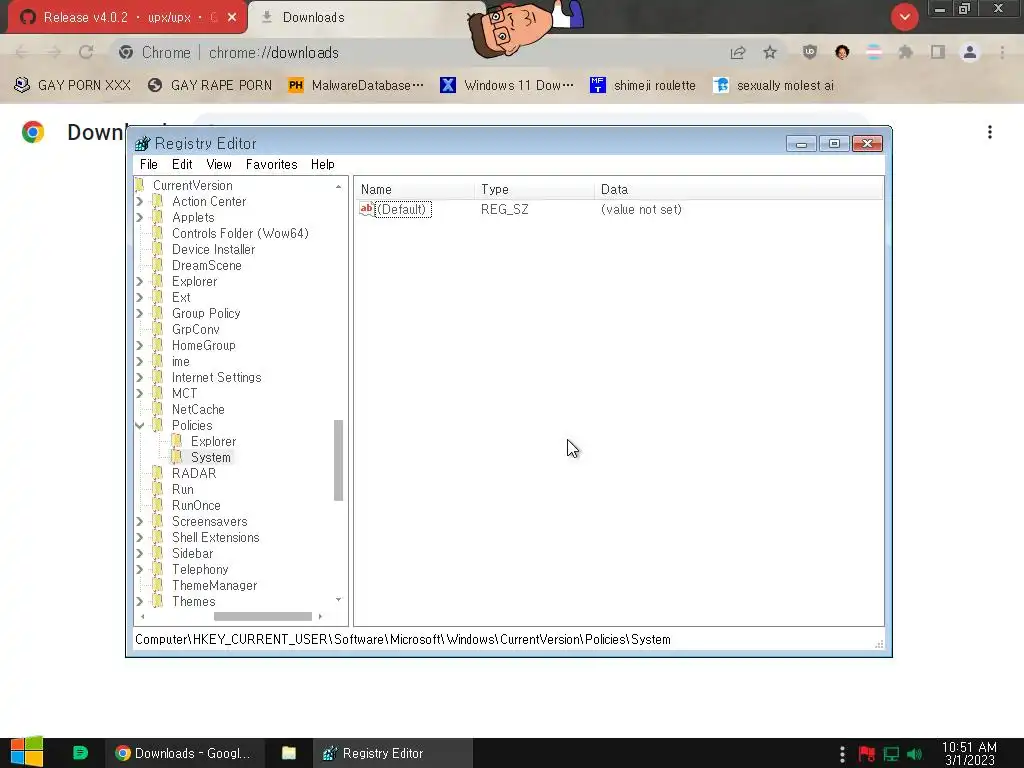Screen dimensions: 1024x768
Task: Open the Downloads page more-actions menu
Action: click(x=990, y=133)
